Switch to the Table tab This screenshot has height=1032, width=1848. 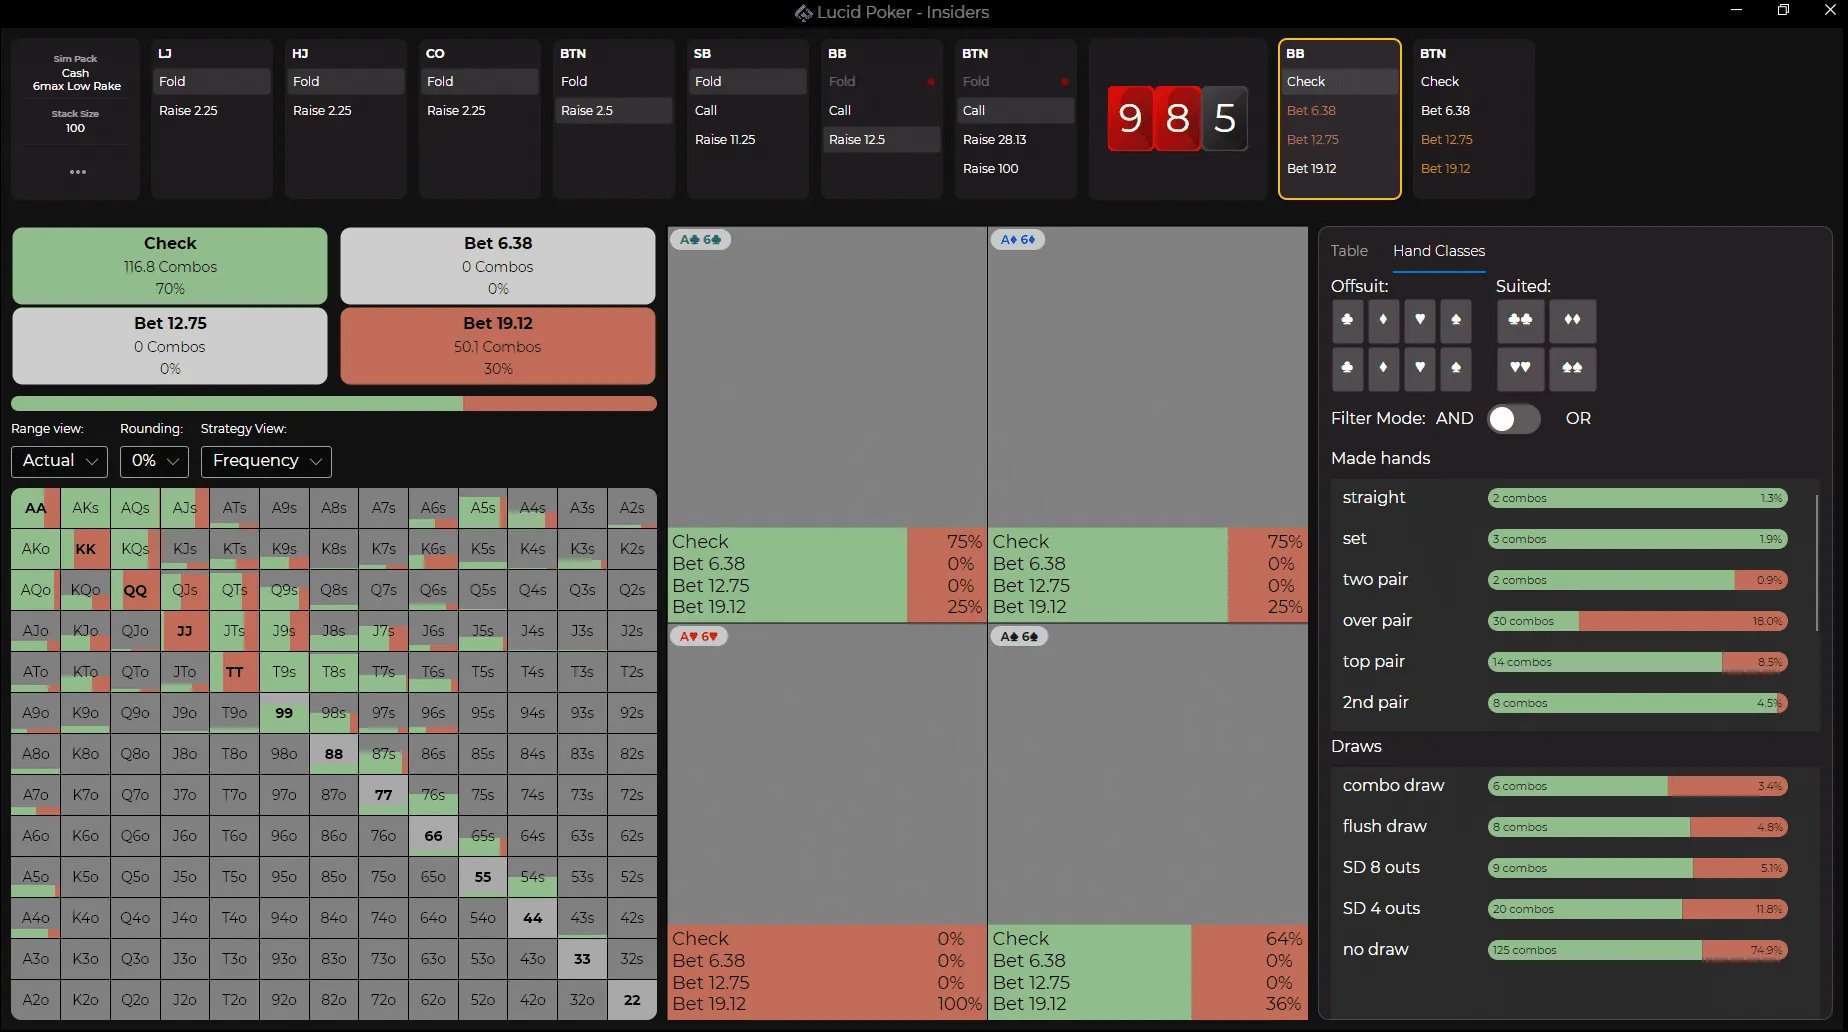click(1348, 251)
